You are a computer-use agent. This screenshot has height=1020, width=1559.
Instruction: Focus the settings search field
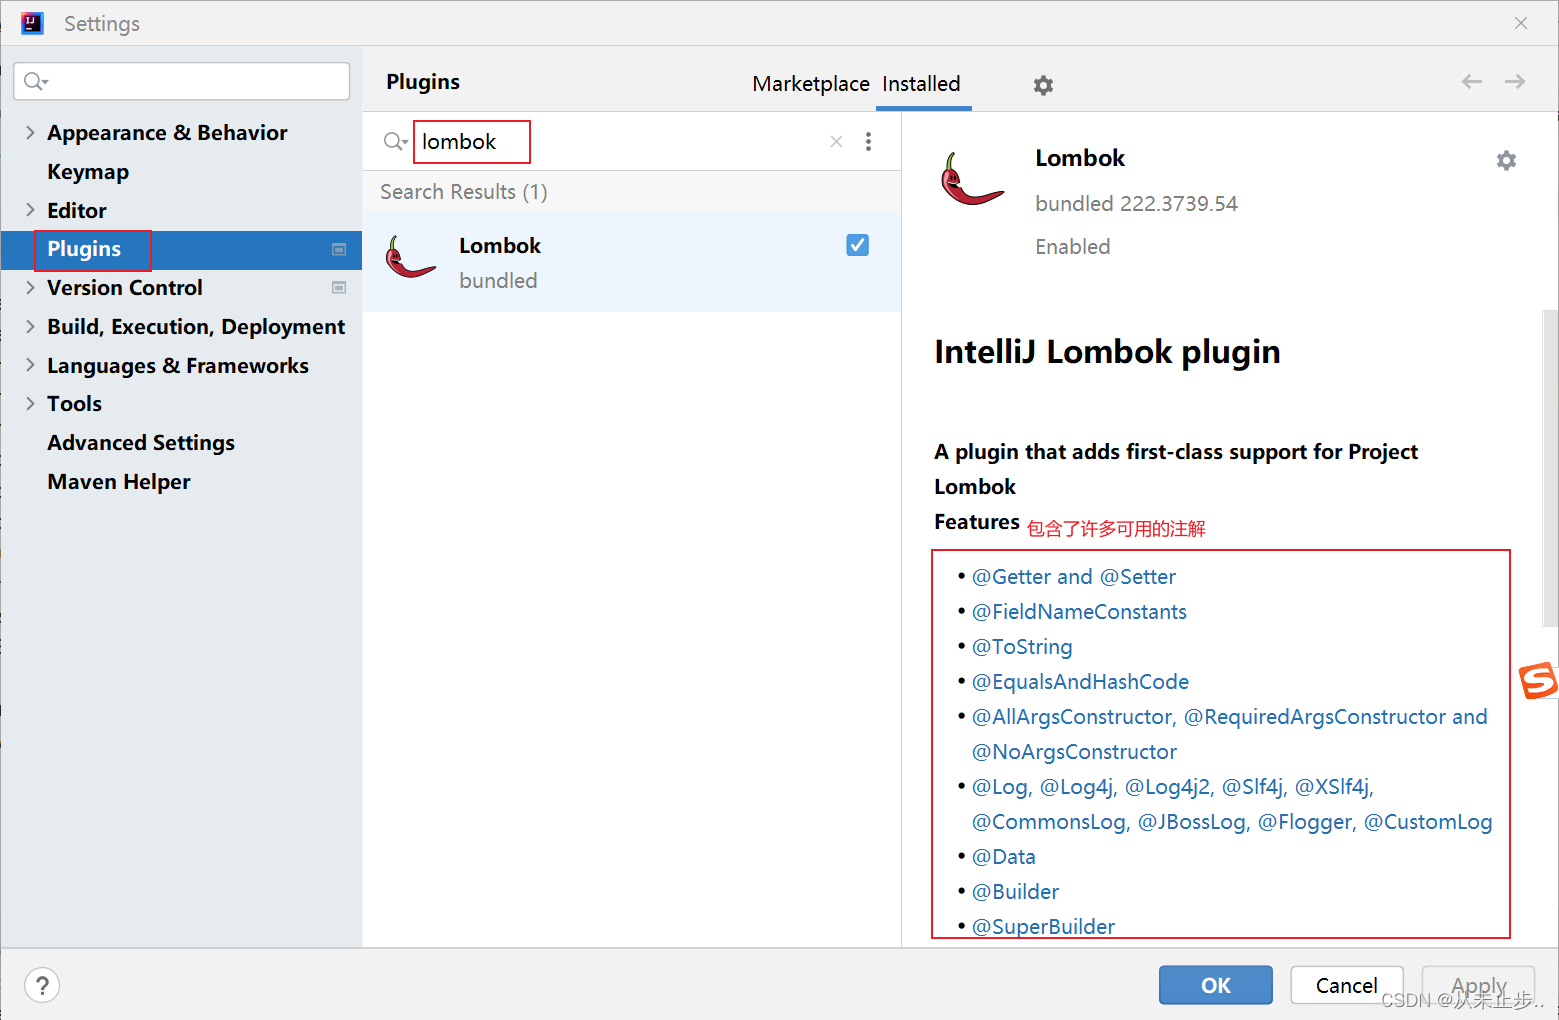(182, 81)
